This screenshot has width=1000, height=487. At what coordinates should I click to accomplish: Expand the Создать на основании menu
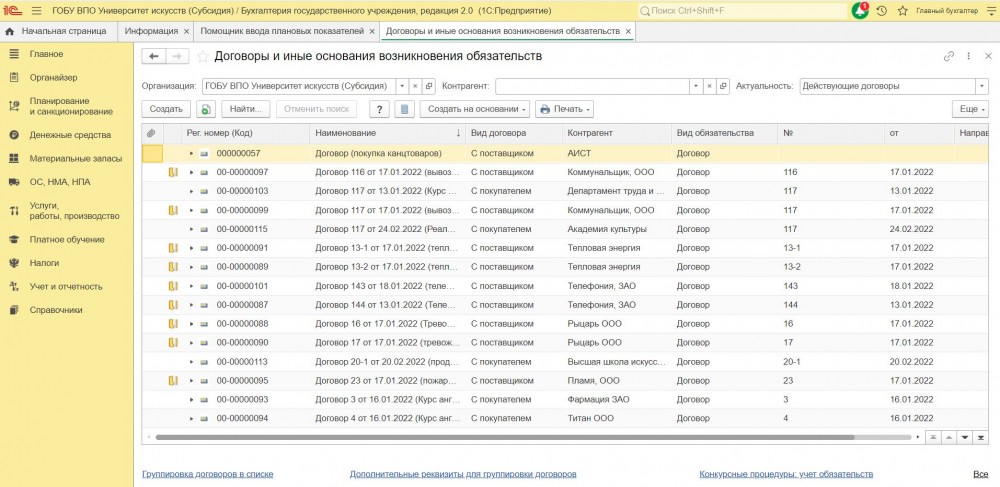tap(474, 109)
